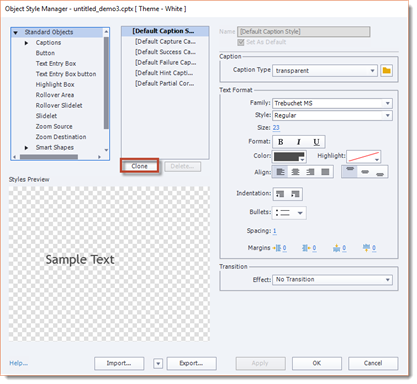Align text left
Viewport: 417px width, 384px height.
[280, 172]
